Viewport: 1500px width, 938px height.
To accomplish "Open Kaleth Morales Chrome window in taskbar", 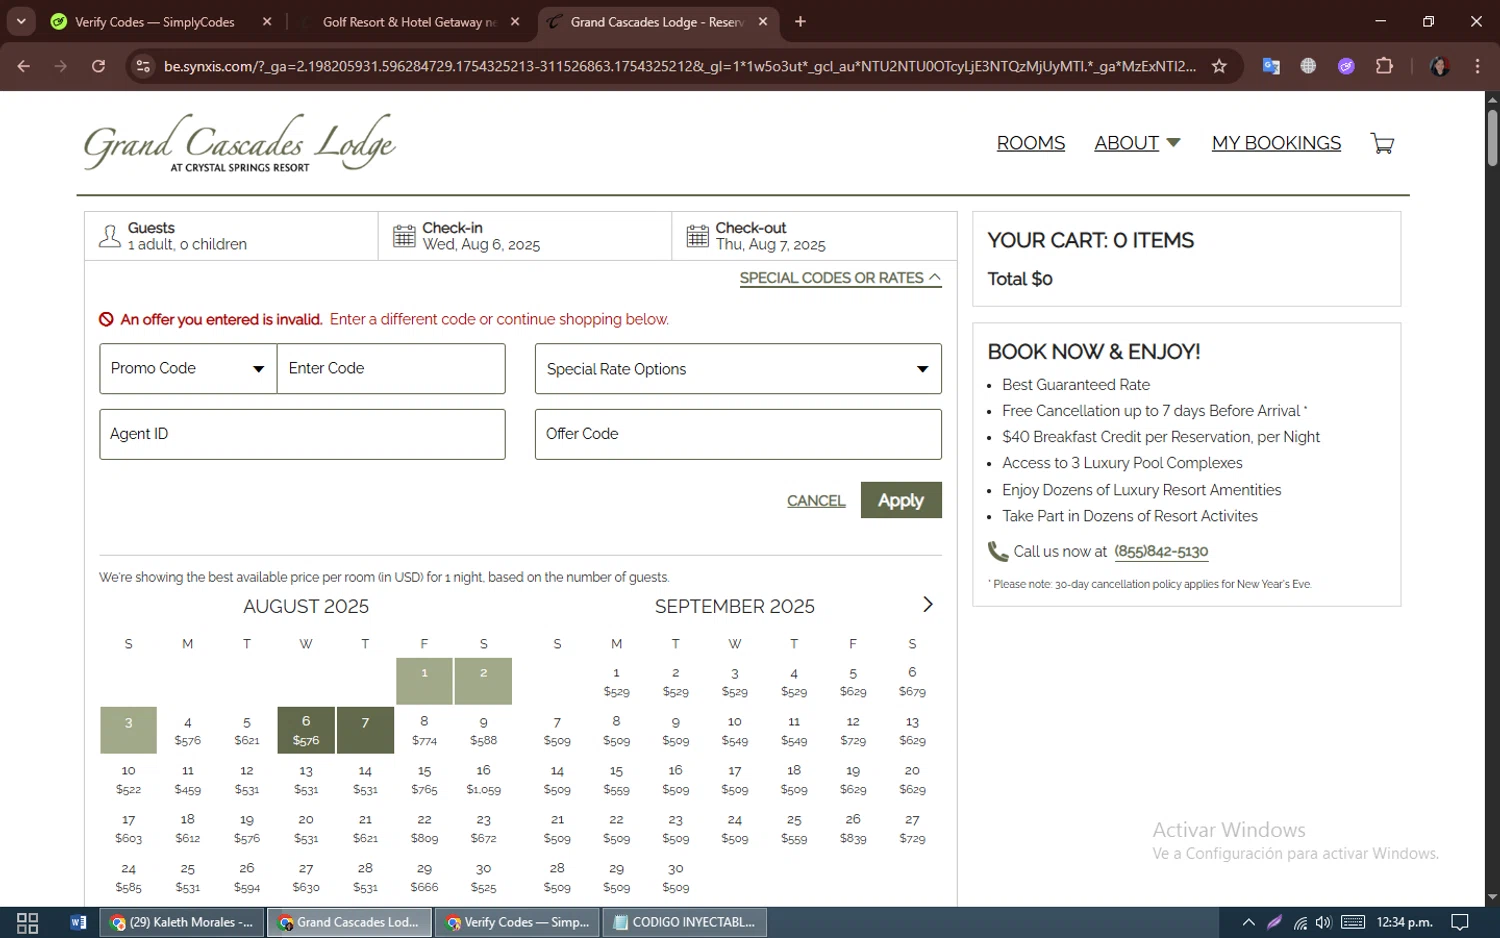I will tap(182, 922).
